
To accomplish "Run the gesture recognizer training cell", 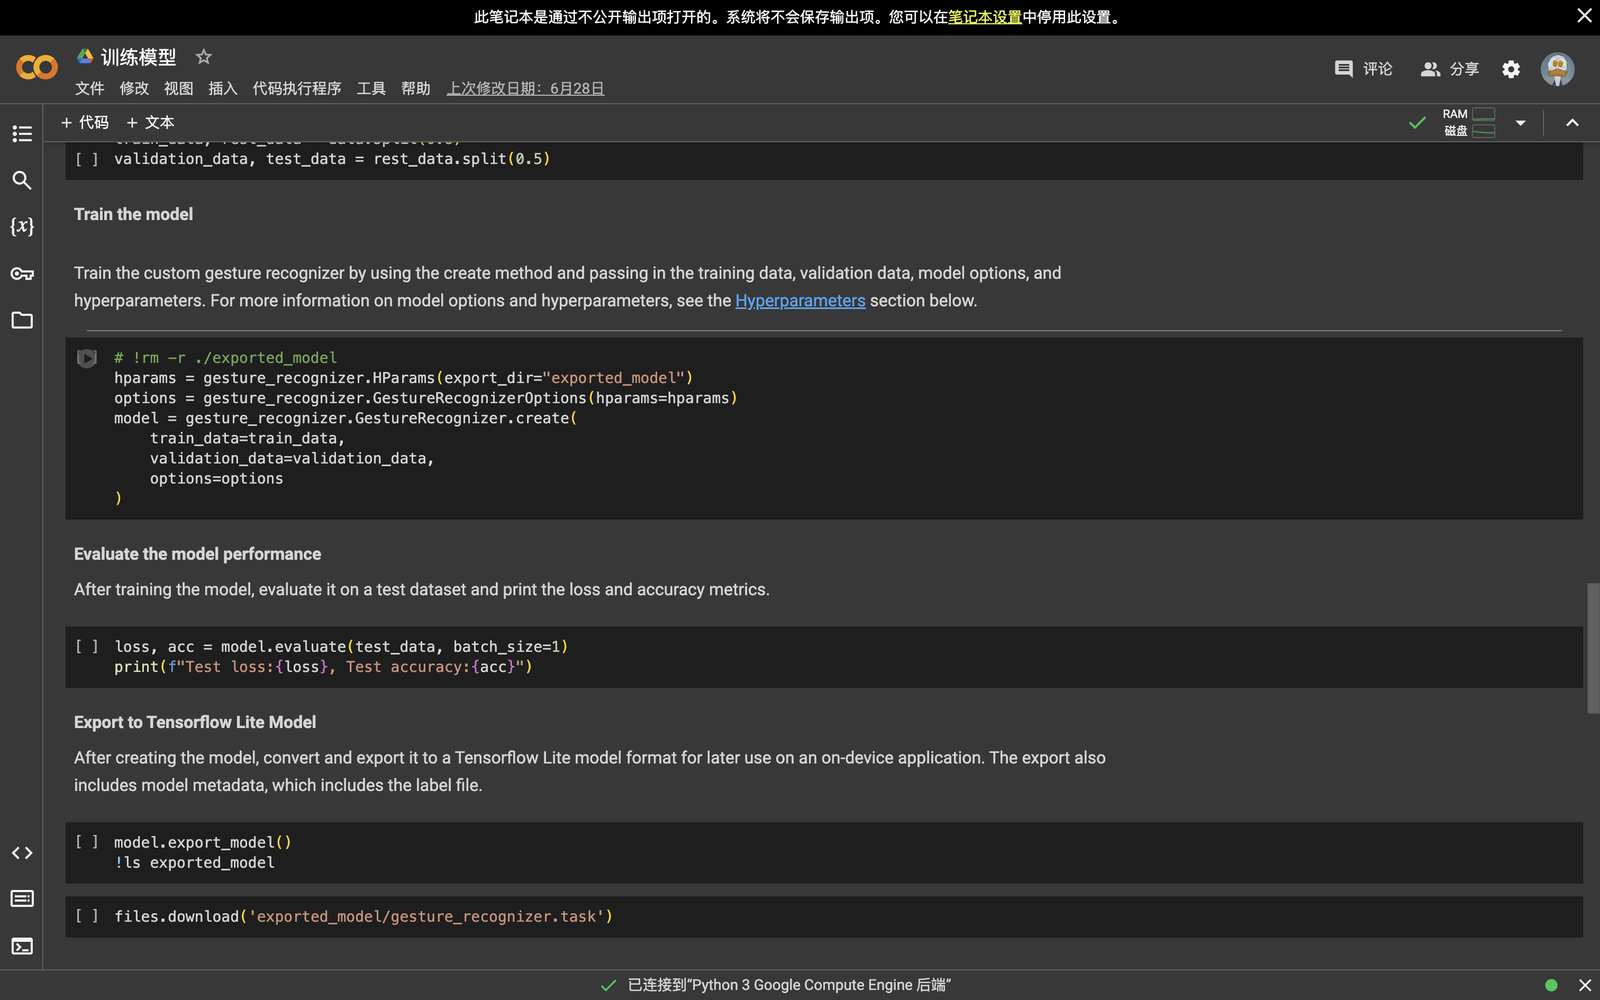I will tap(87, 358).
